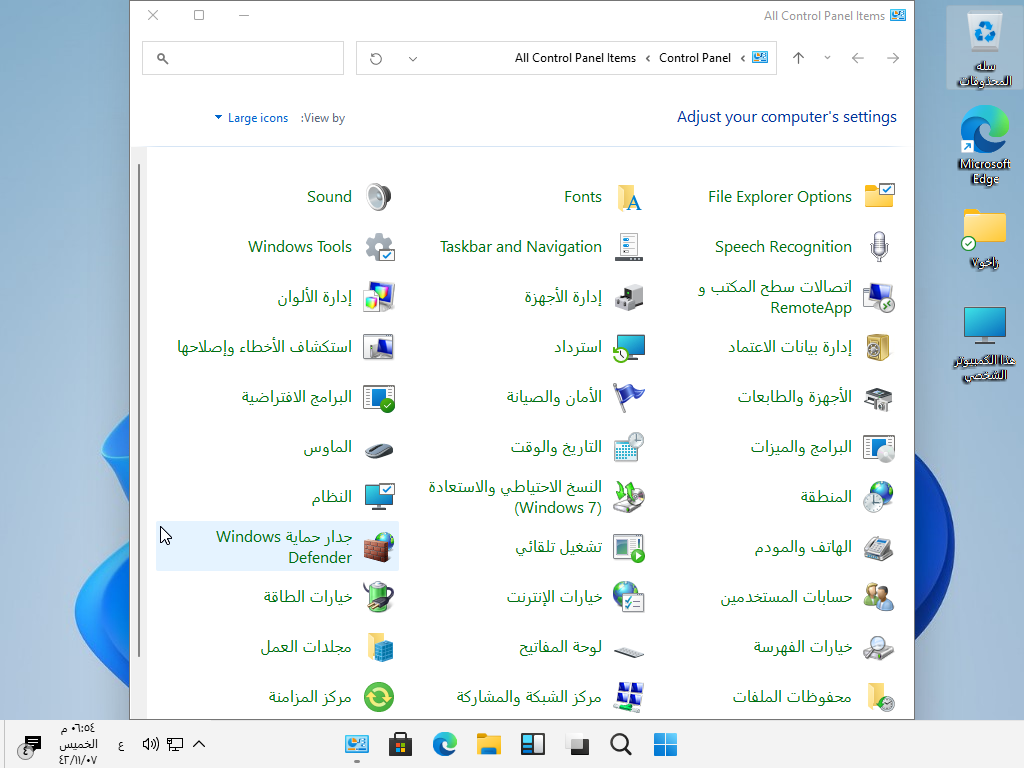Open Task View on taskbar
This screenshot has height=768, width=1024.
coord(577,744)
